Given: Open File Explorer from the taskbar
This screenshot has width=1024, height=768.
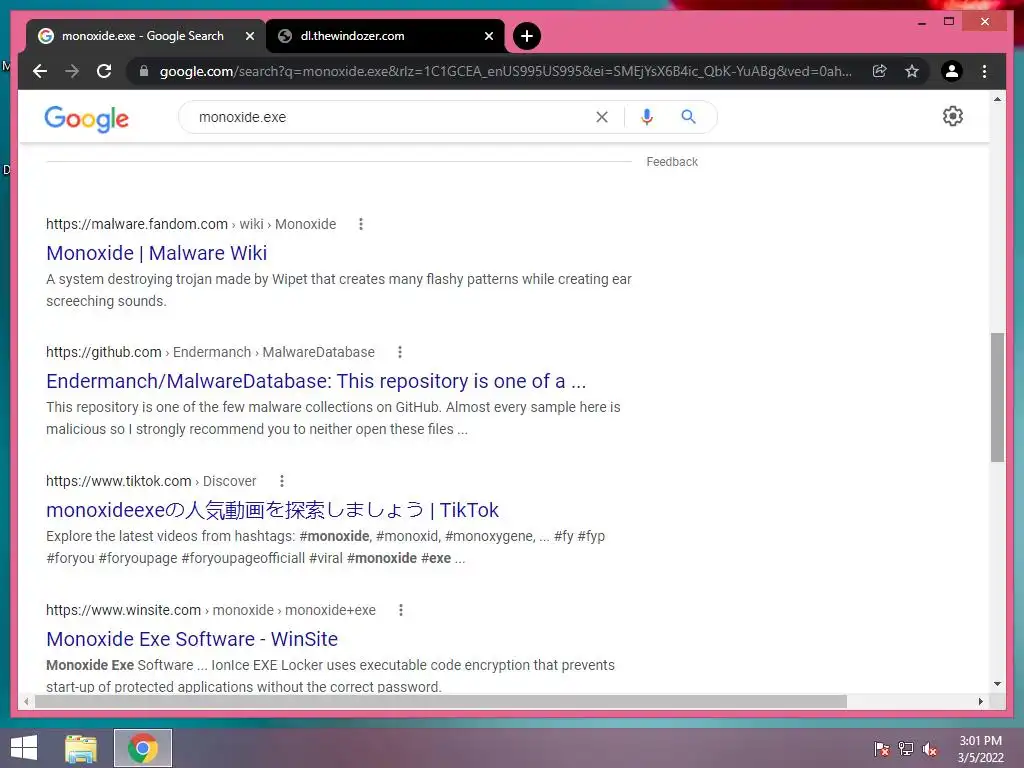Looking at the screenshot, I should point(81,748).
